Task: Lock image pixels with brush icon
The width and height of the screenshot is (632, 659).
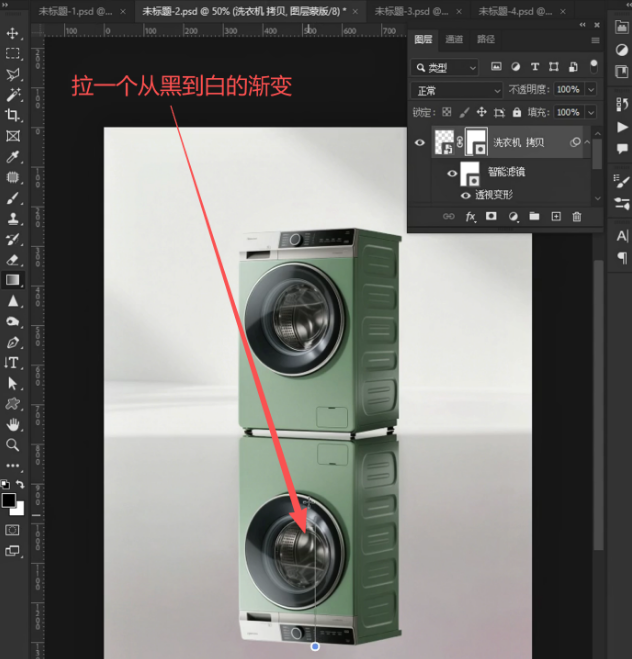Action: 464,112
